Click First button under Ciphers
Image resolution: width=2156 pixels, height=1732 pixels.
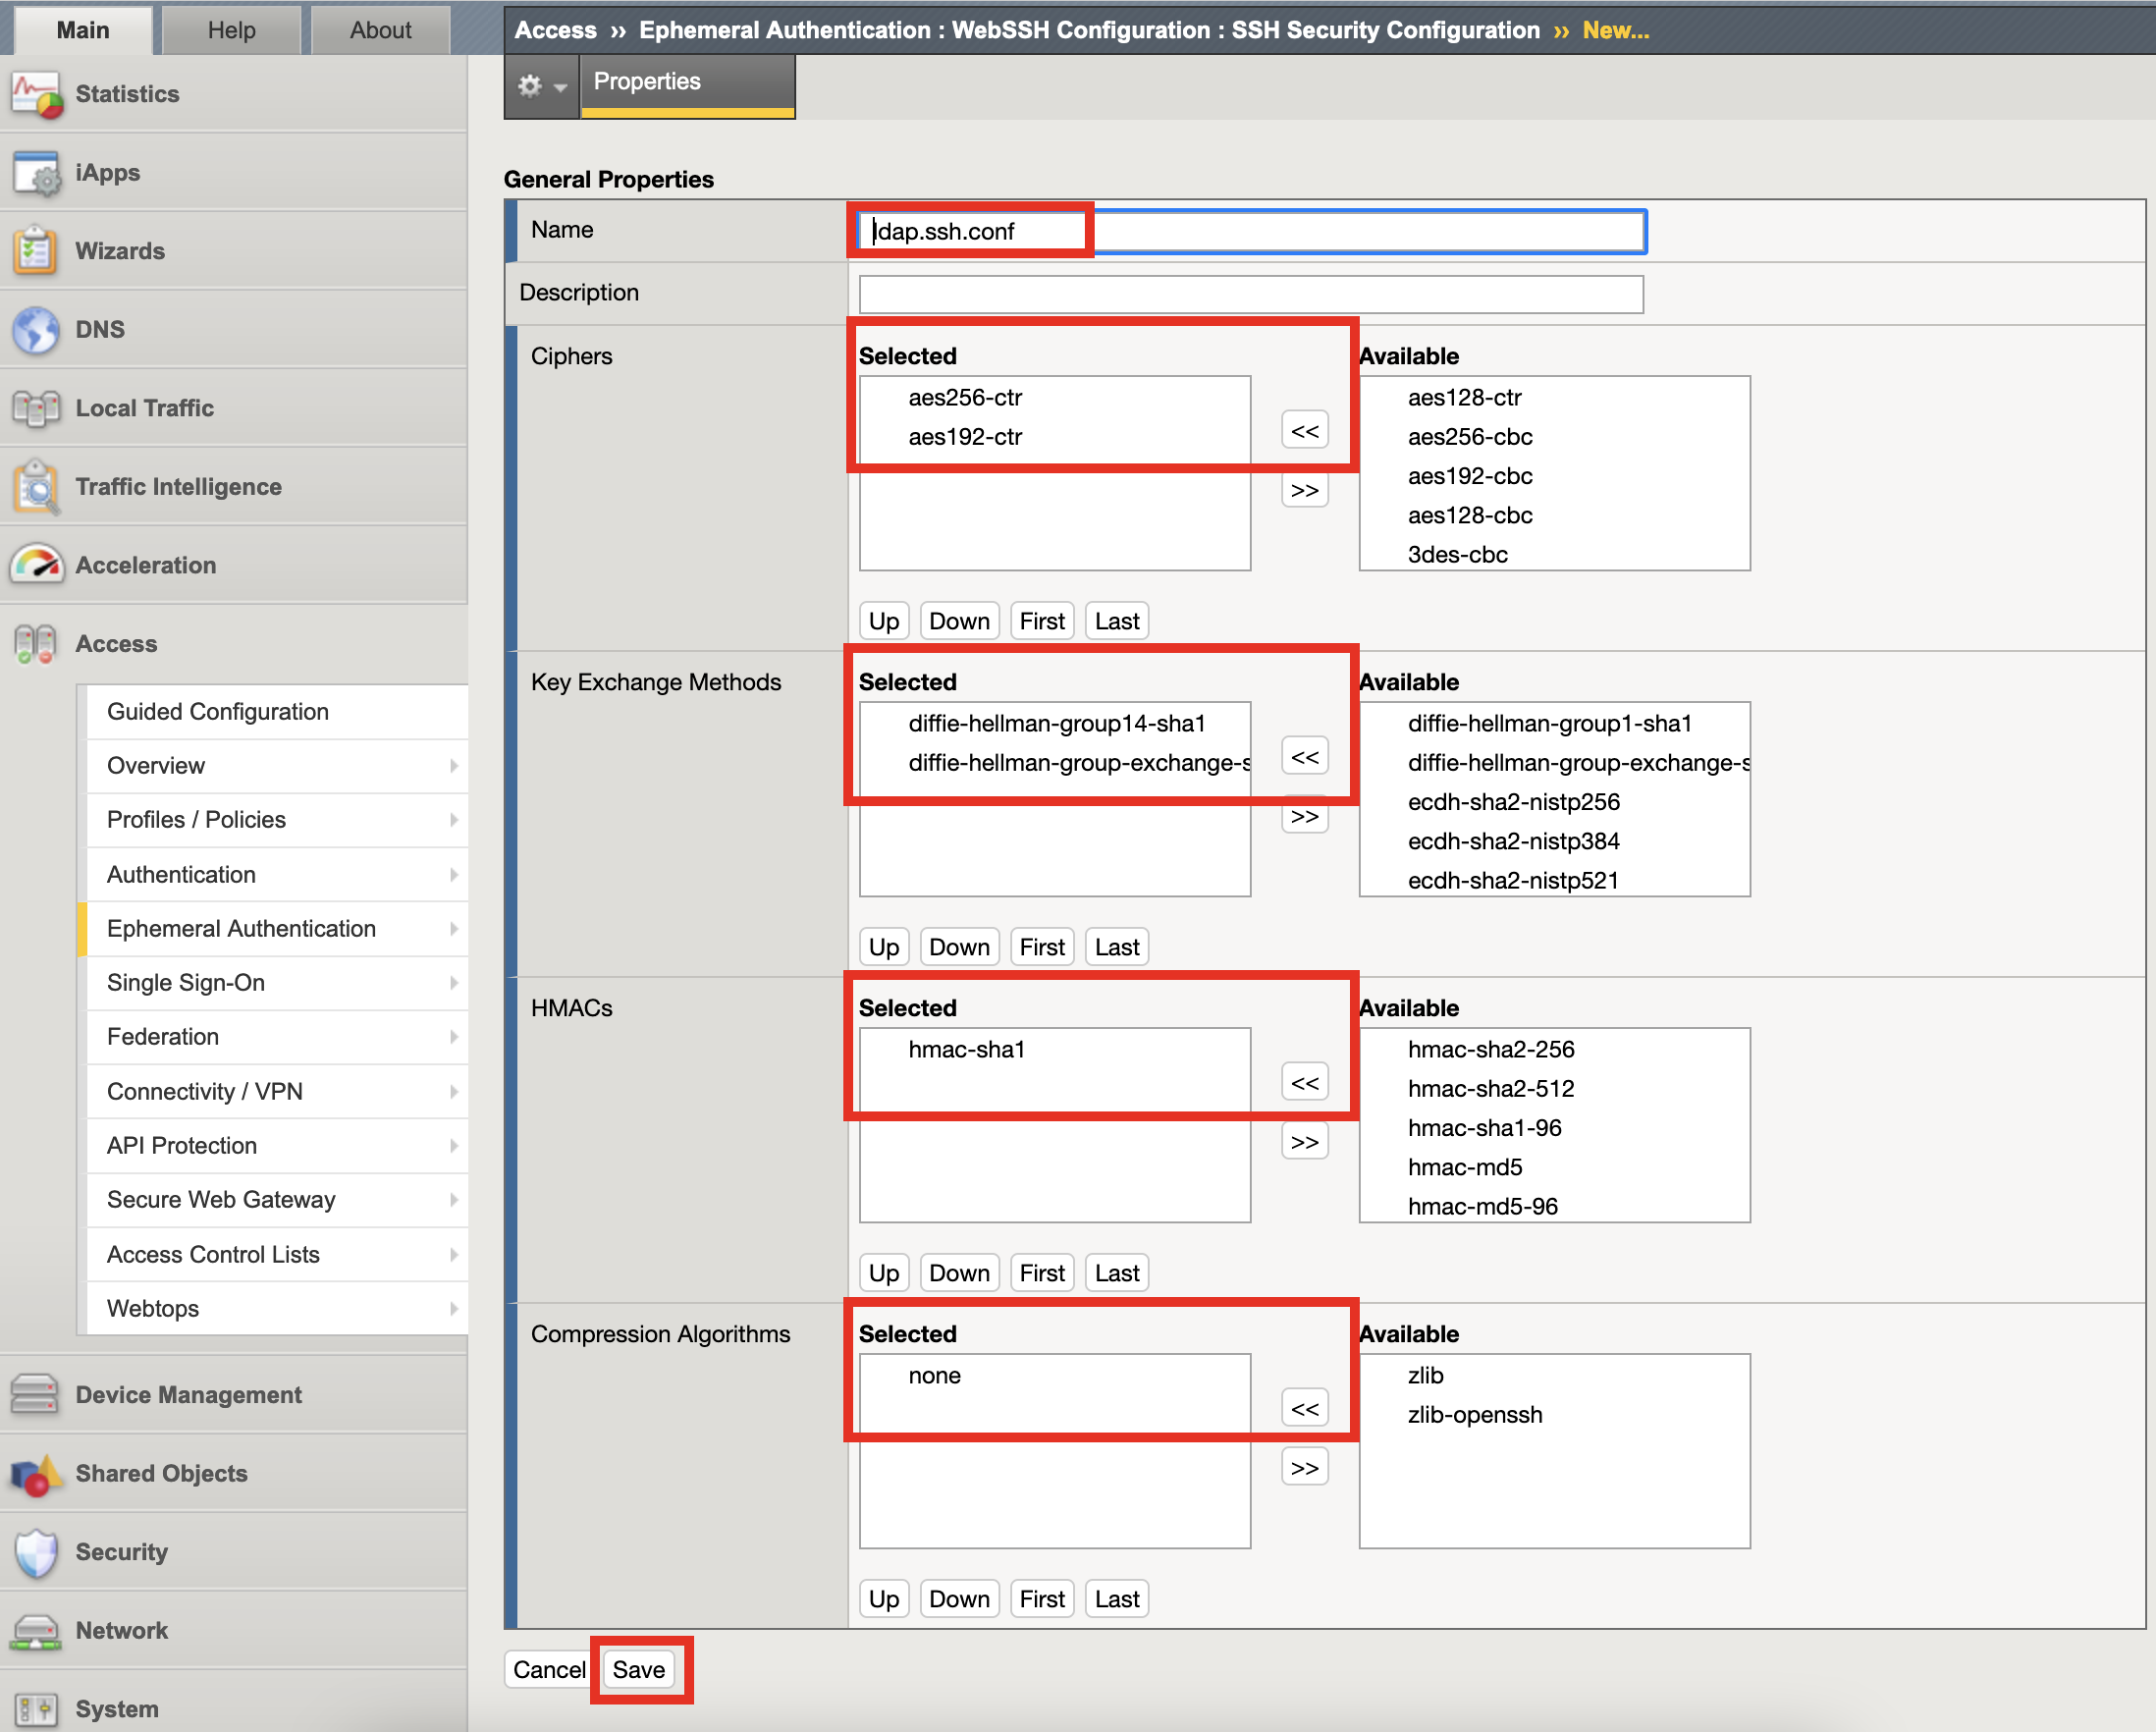pyautogui.click(x=1042, y=621)
